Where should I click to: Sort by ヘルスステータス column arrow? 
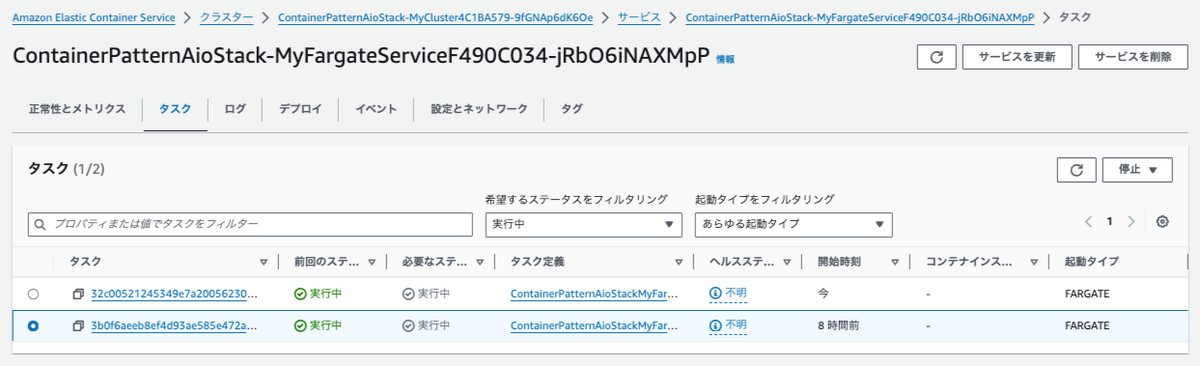point(786,262)
